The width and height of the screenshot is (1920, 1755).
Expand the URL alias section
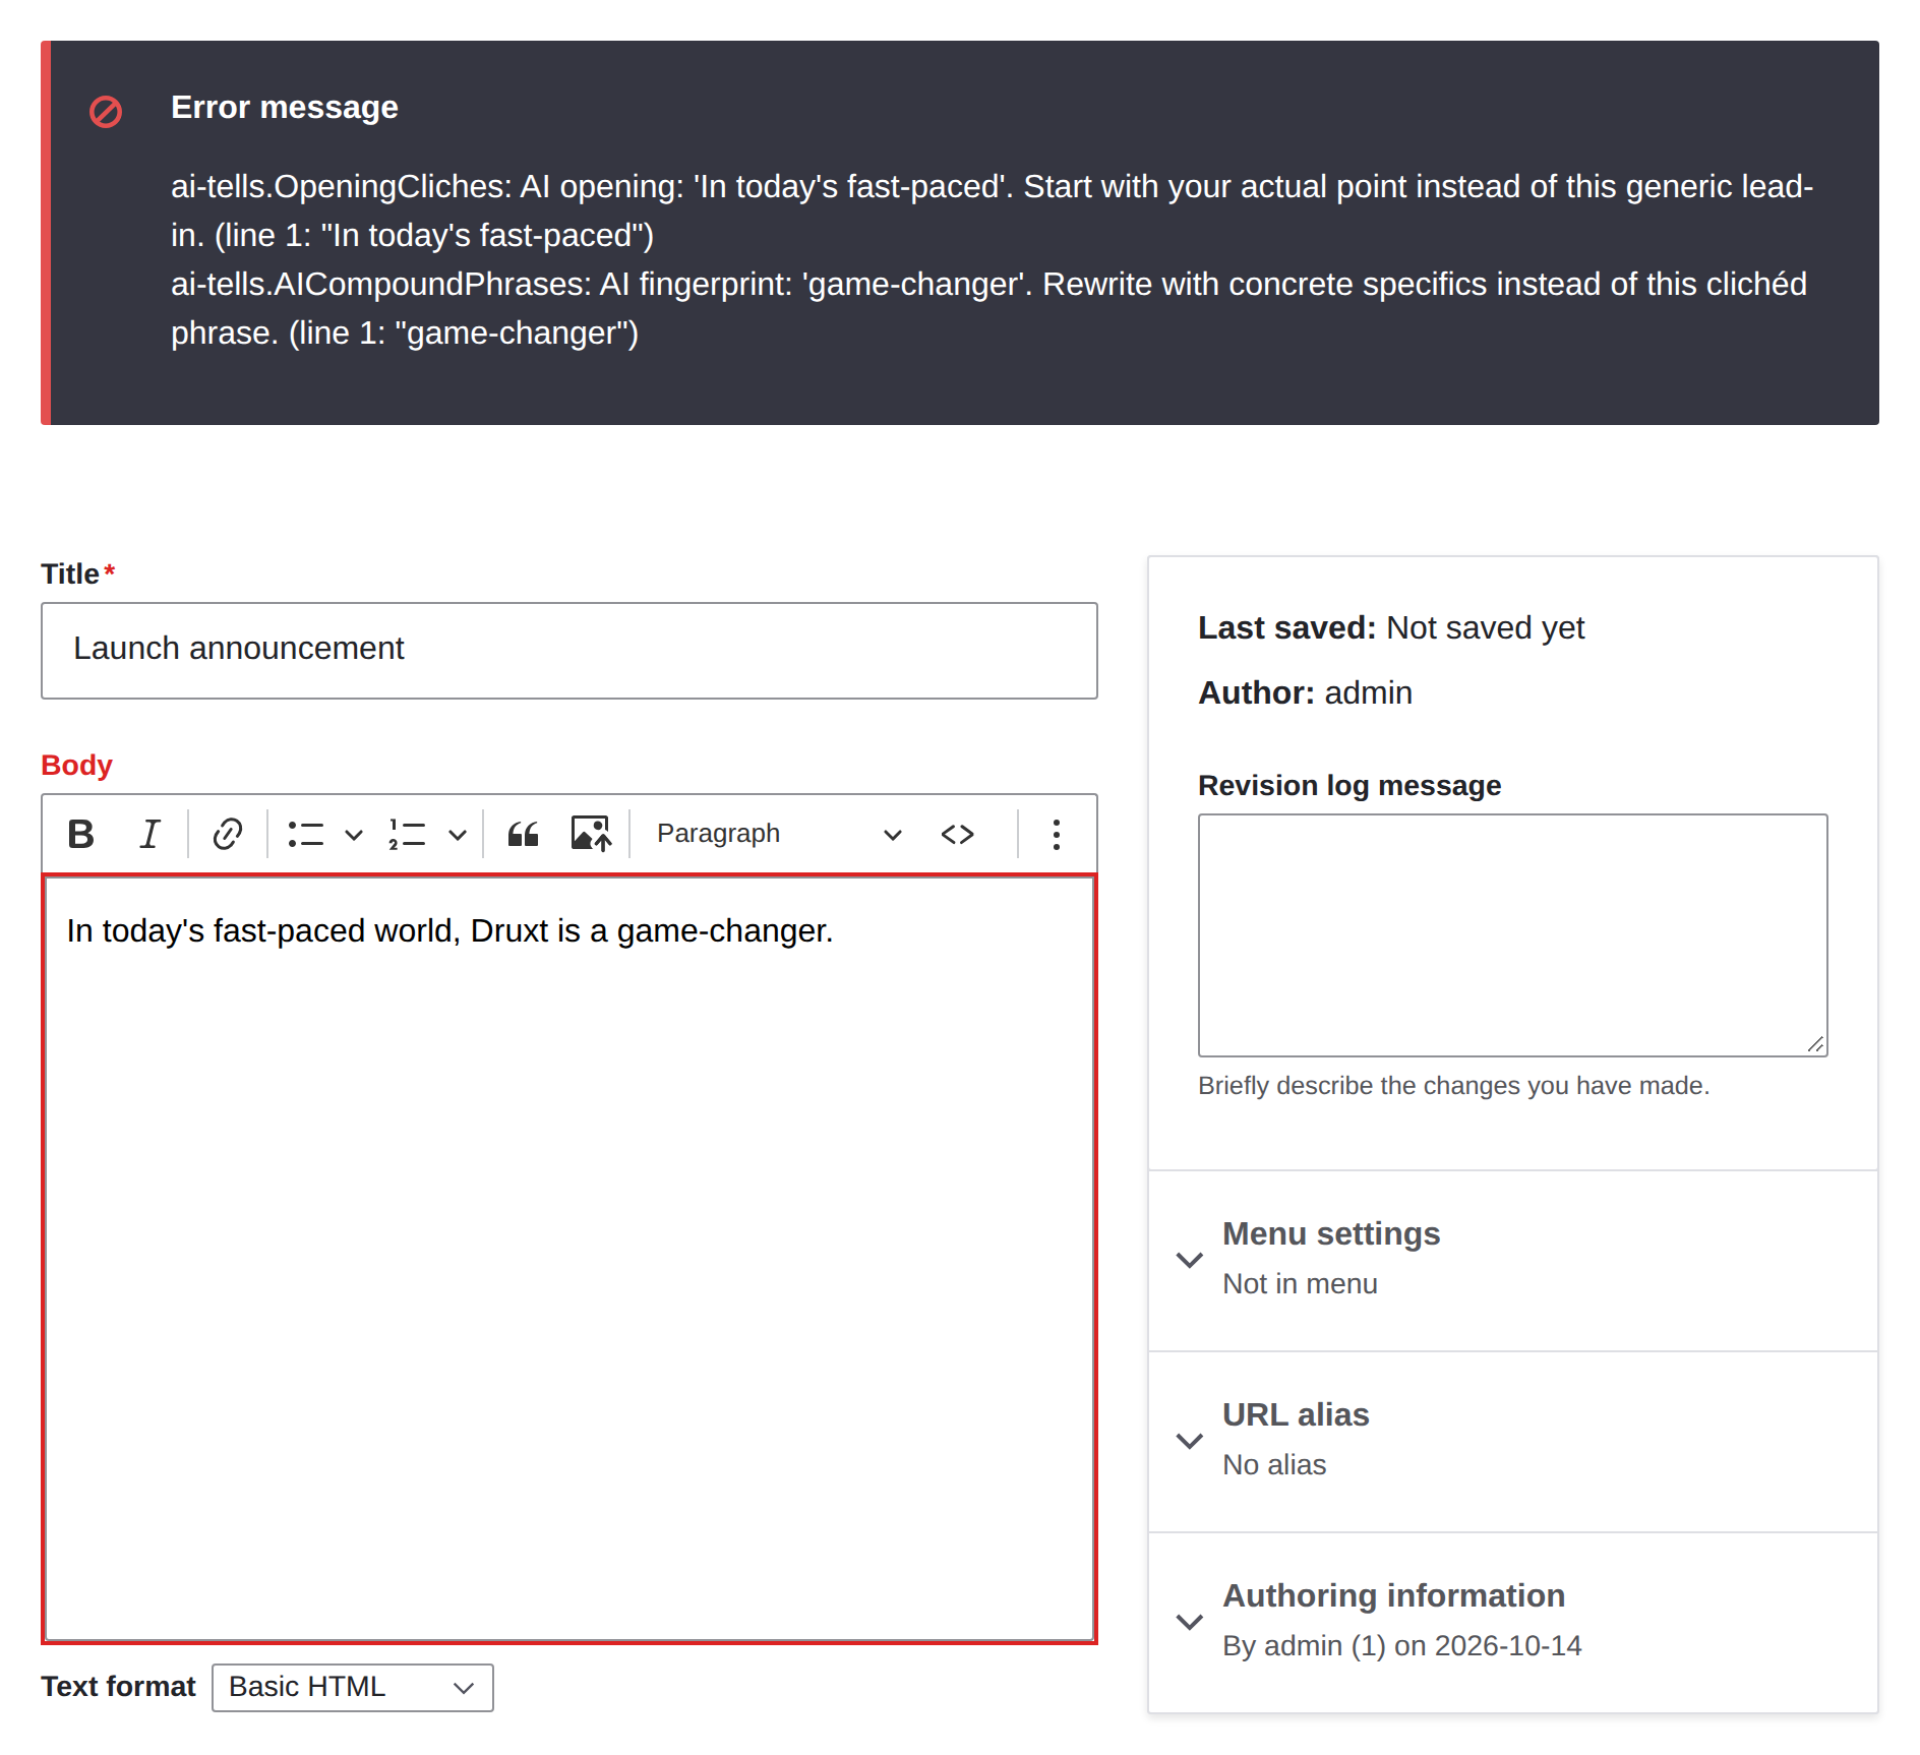tap(1512, 1440)
